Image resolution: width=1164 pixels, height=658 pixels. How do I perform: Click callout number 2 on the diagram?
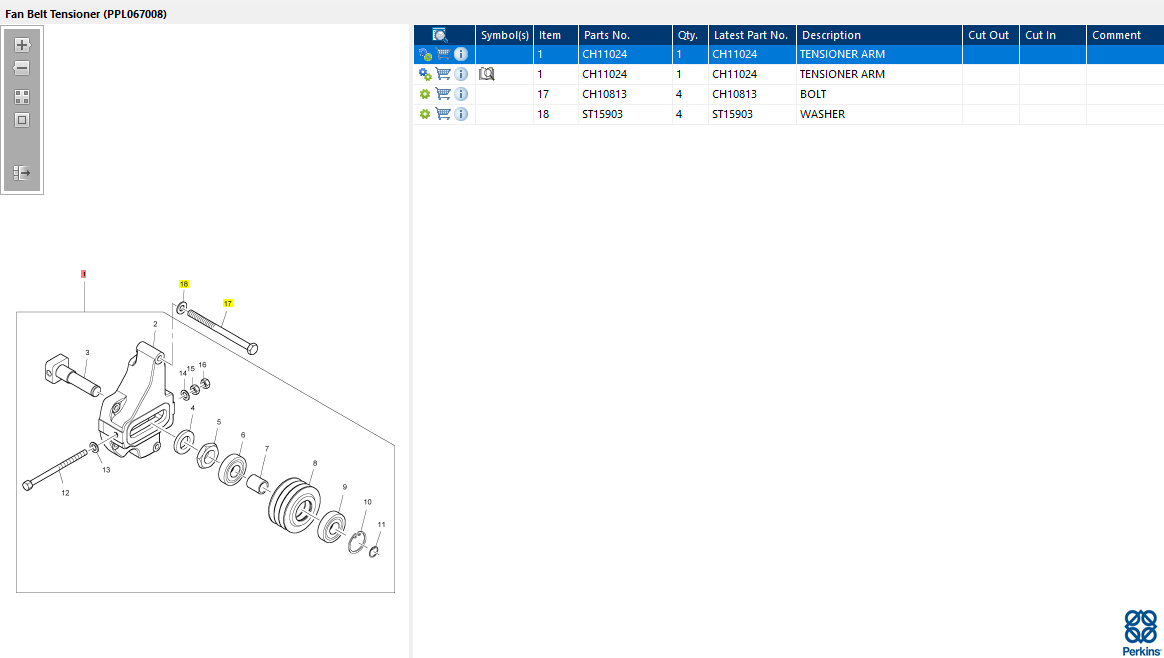[x=155, y=324]
